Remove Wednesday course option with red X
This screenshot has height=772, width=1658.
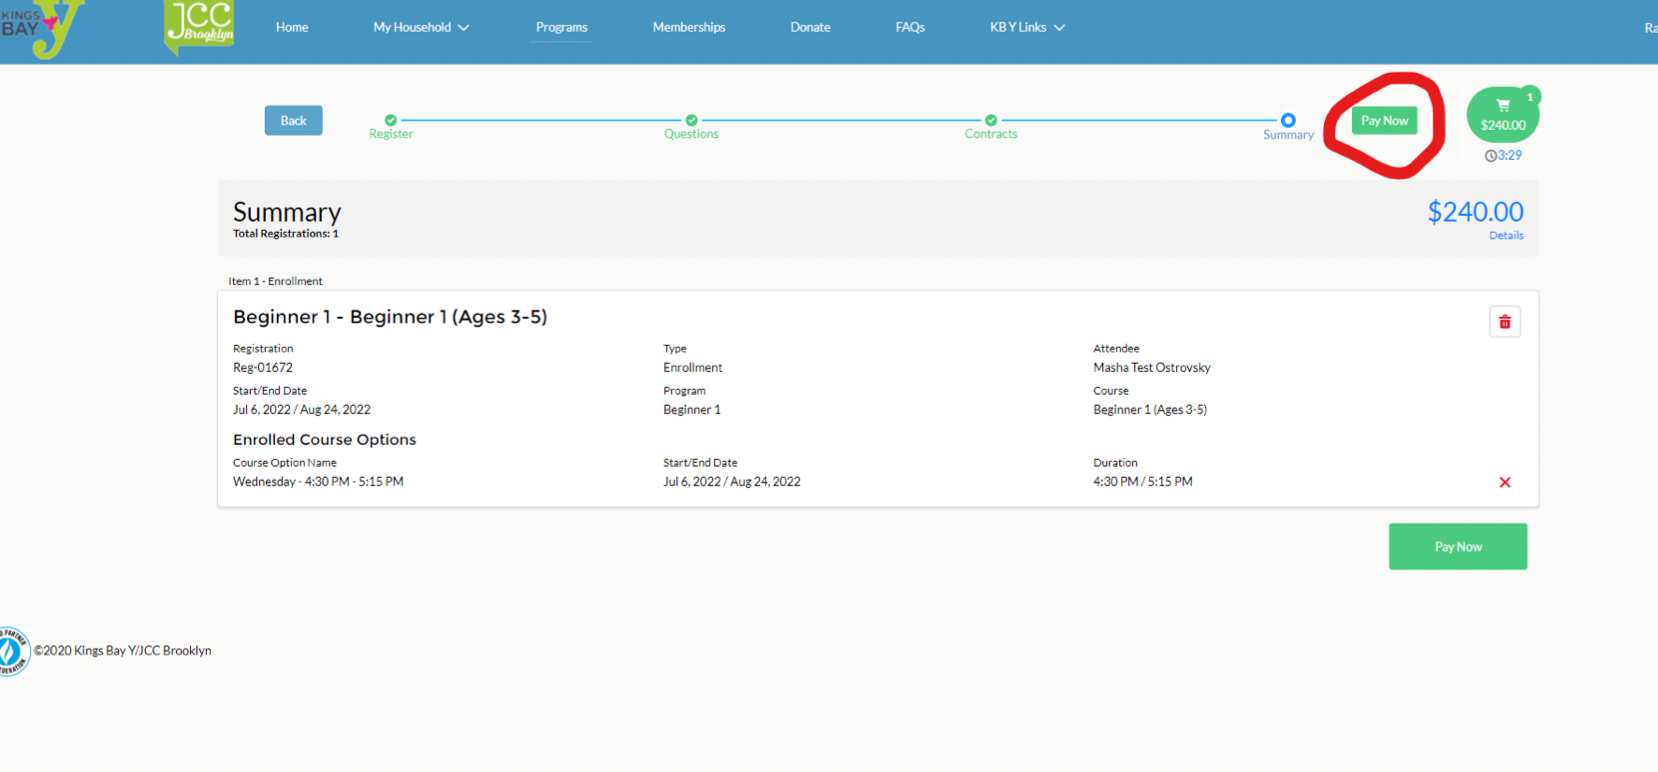[x=1504, y=482]
